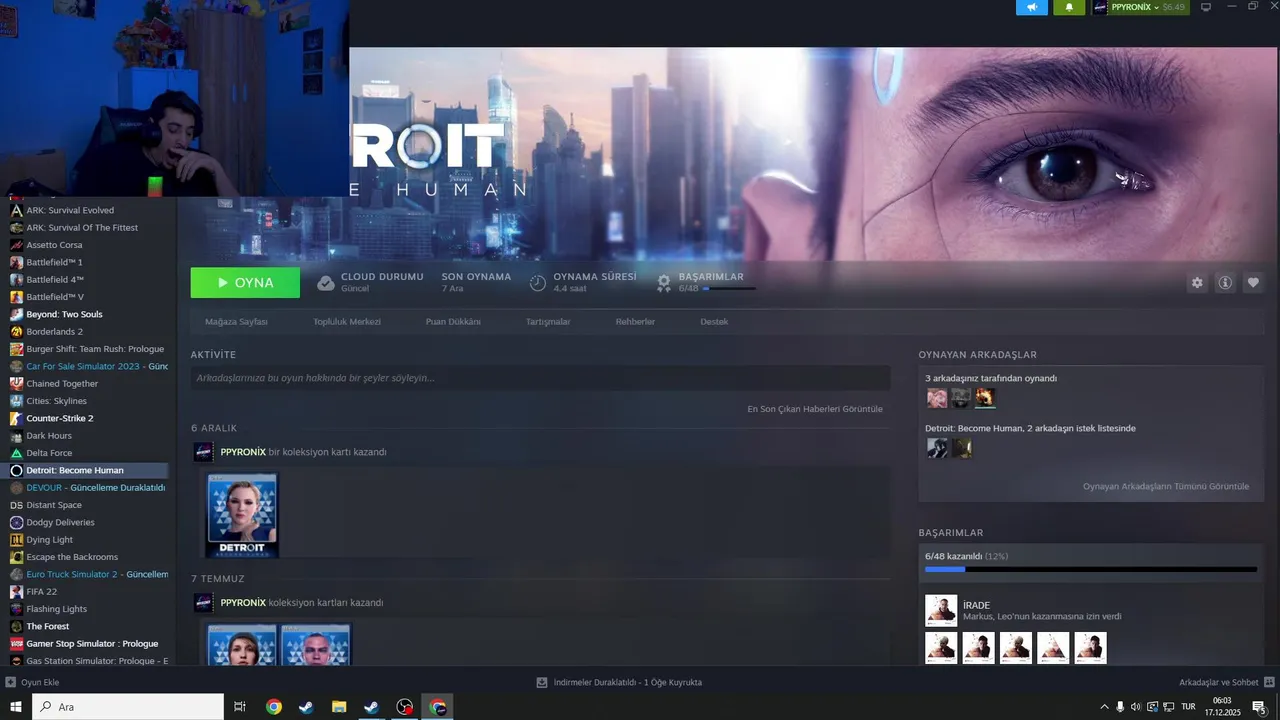Viewport: 1280px width, 720px height.
Task: Open the Steam announcements megaphone button
Action: (1032, 7)
